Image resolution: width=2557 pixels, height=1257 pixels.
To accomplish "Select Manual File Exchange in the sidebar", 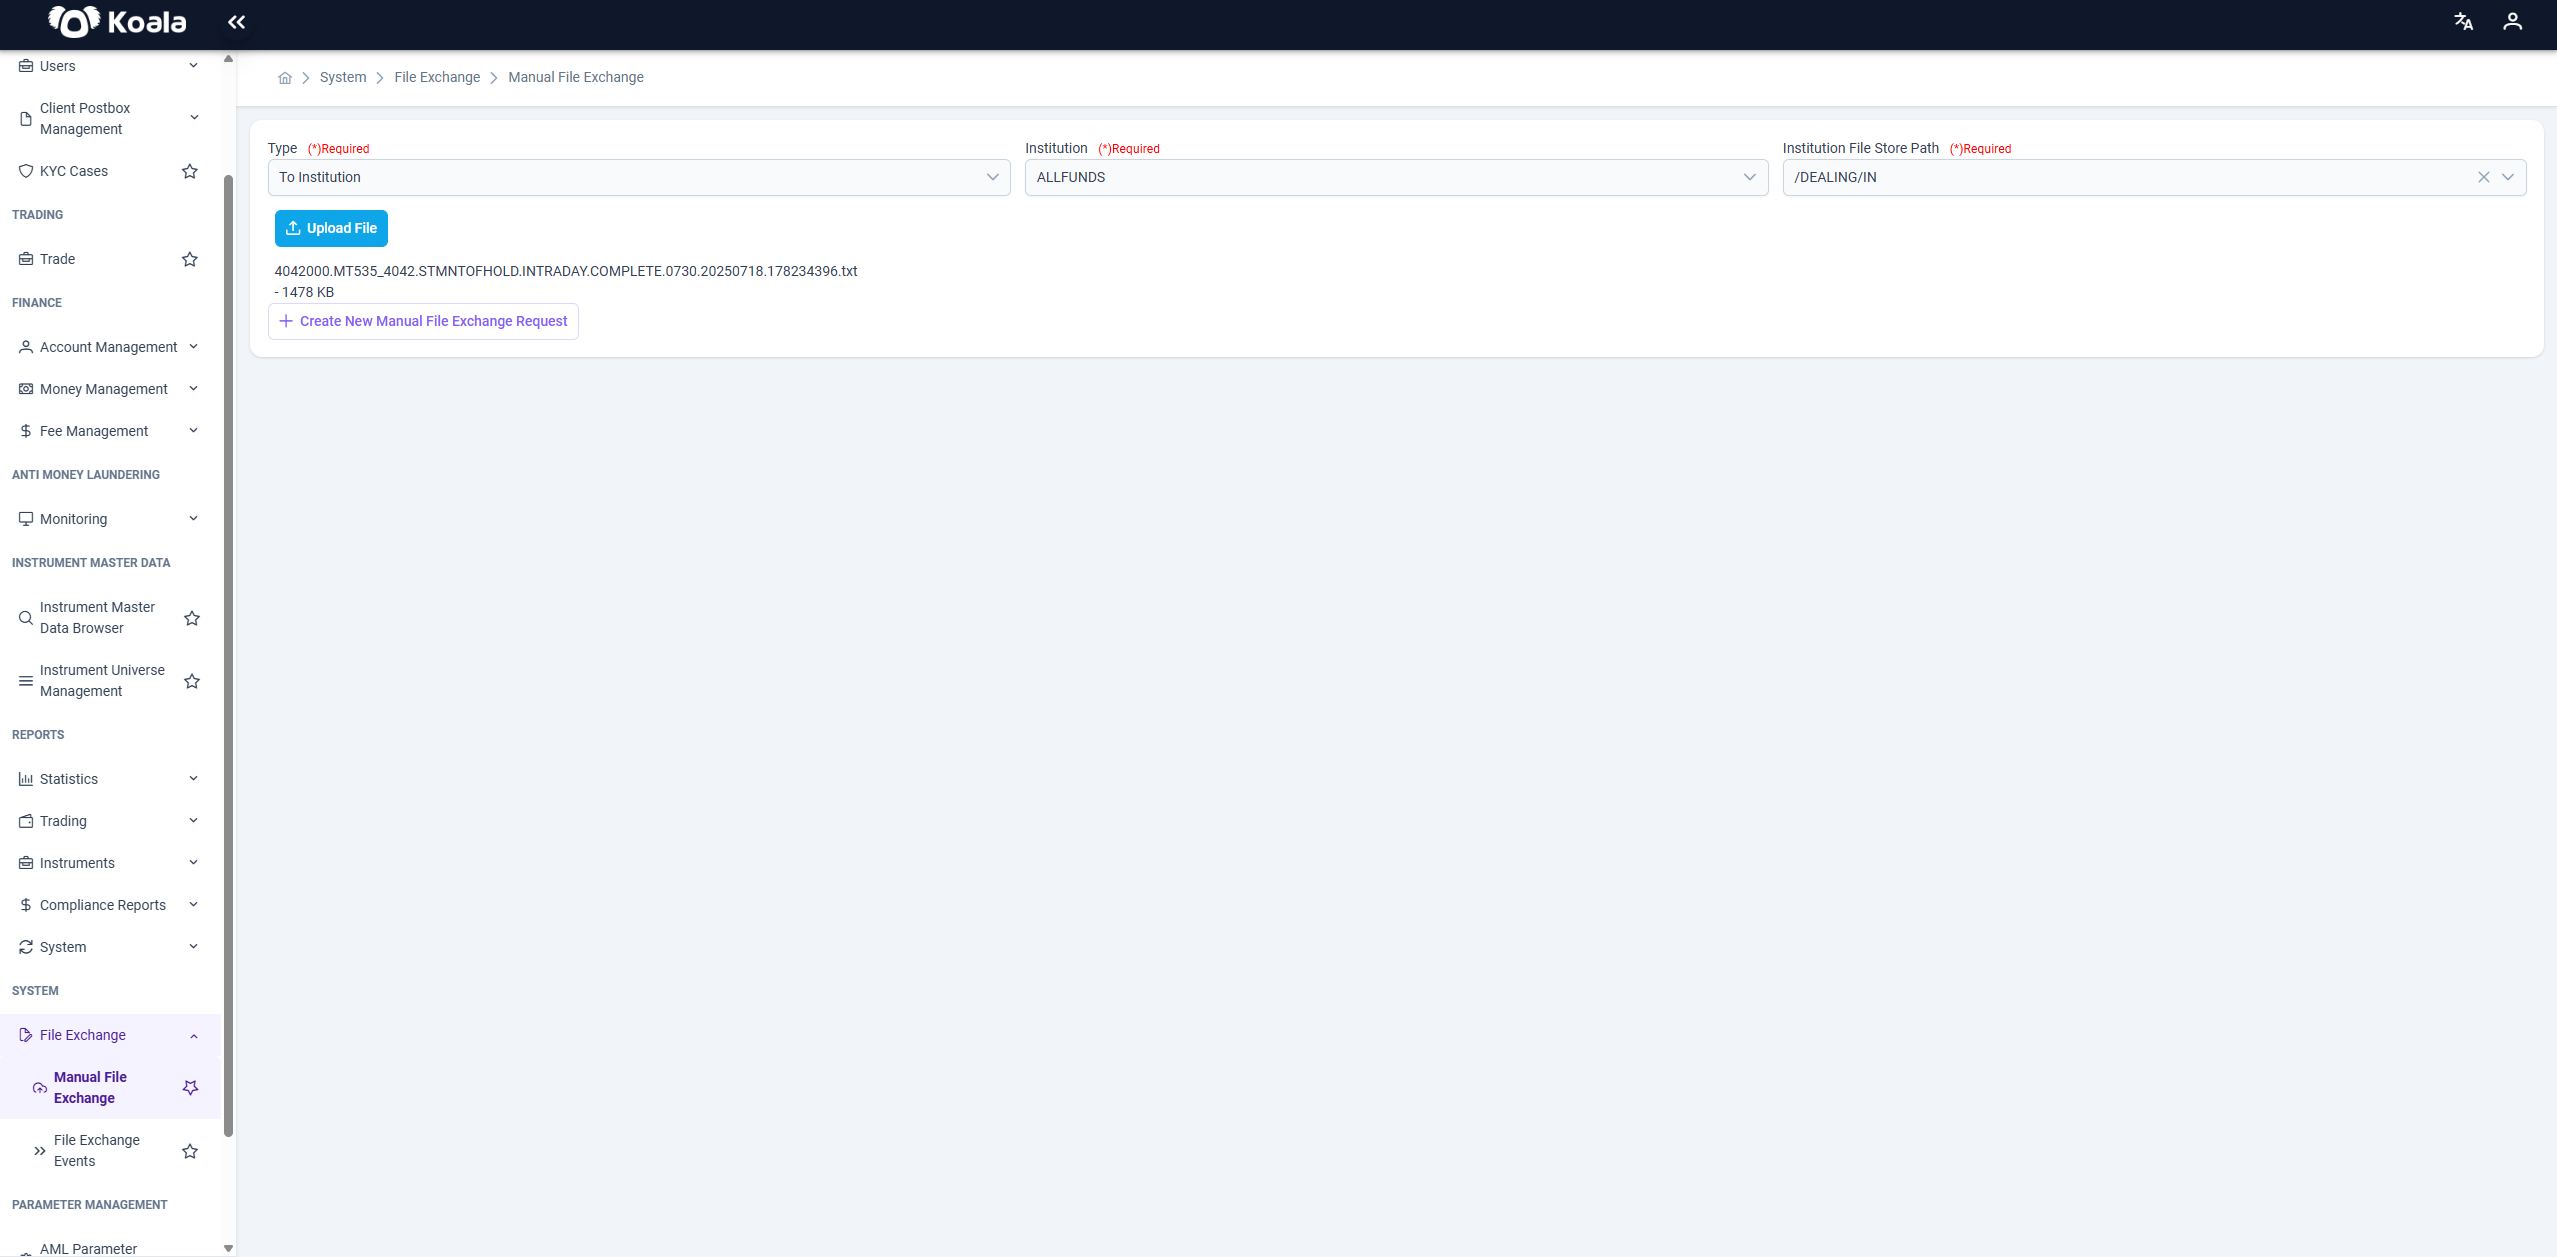I will tap(90, 1088).
